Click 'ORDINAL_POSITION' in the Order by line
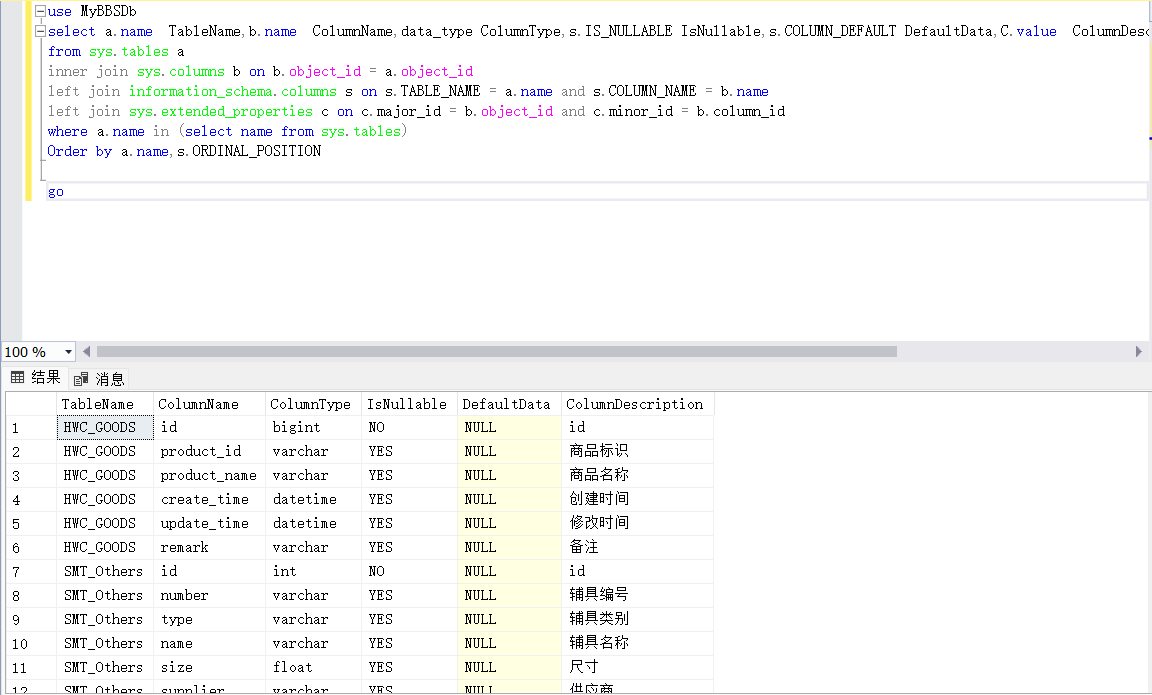The height and width of the screenshot is (695, 1152). [256, 151]
